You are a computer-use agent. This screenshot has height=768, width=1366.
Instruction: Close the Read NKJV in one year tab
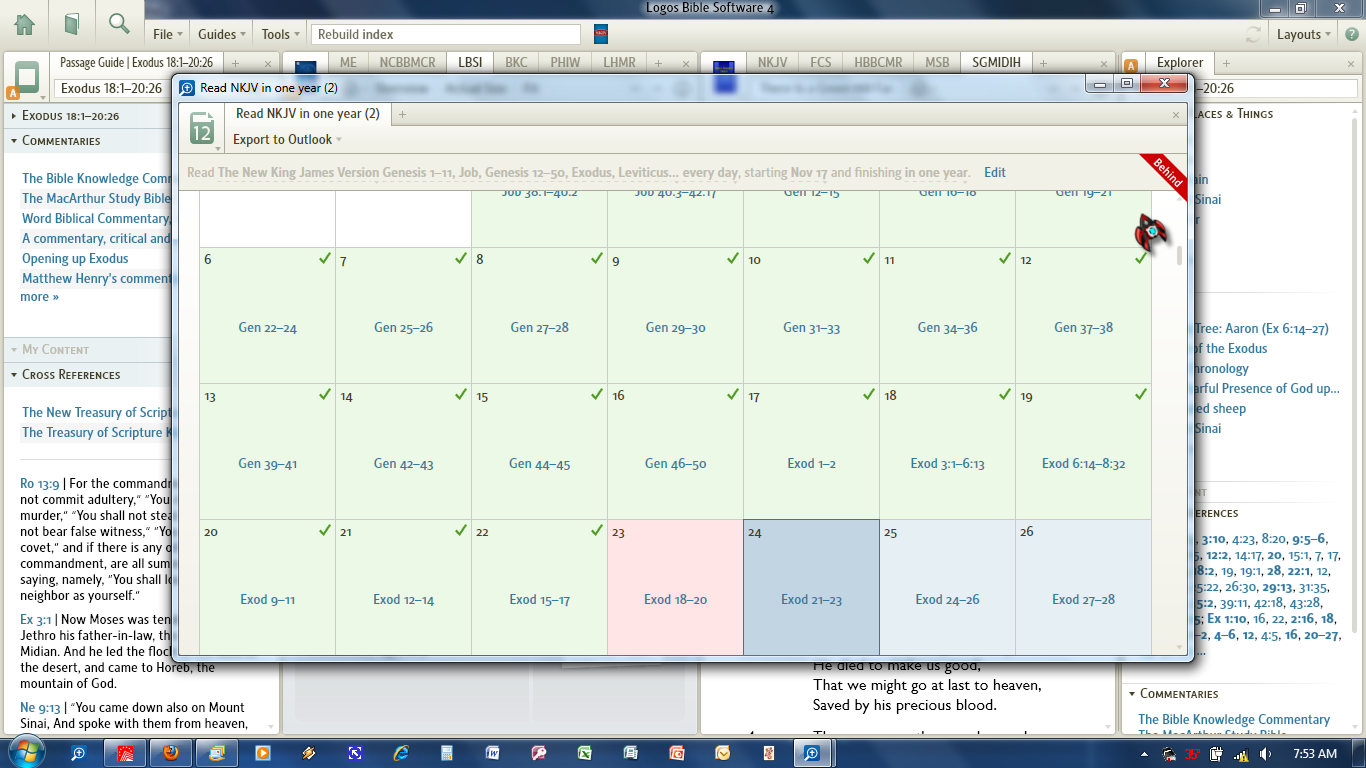point(1176,115)
